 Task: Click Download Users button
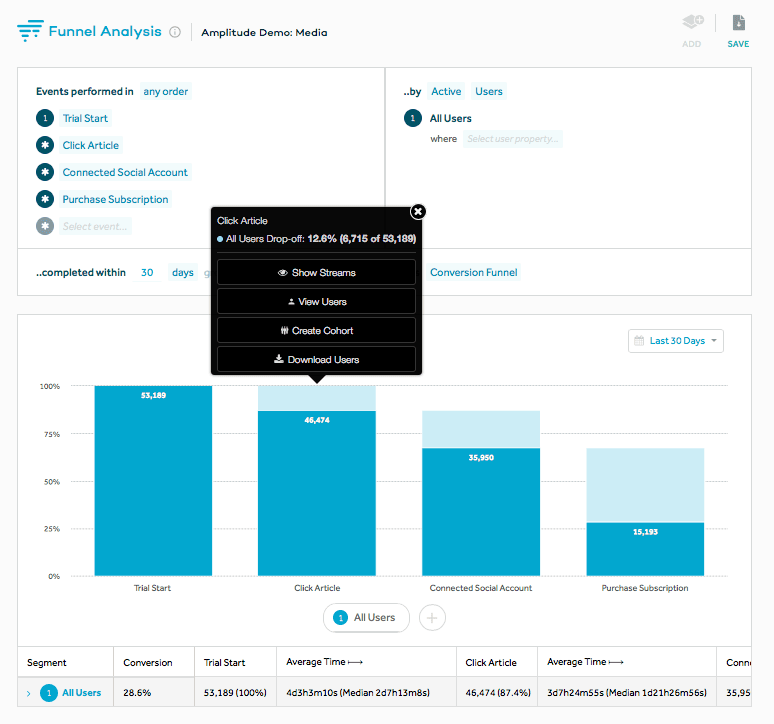316,359
